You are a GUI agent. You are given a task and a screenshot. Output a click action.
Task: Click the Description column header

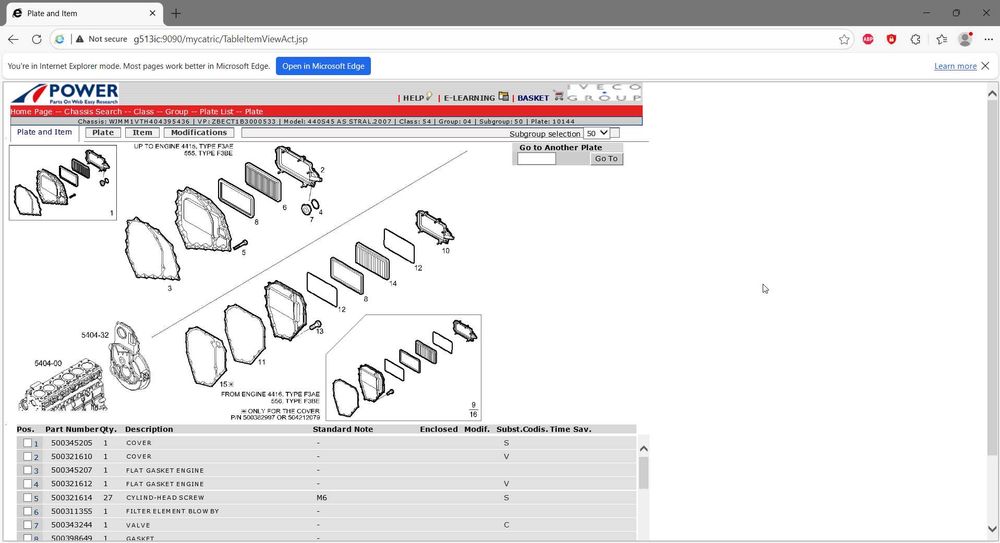pyautogui.click(x=149, y=429)
